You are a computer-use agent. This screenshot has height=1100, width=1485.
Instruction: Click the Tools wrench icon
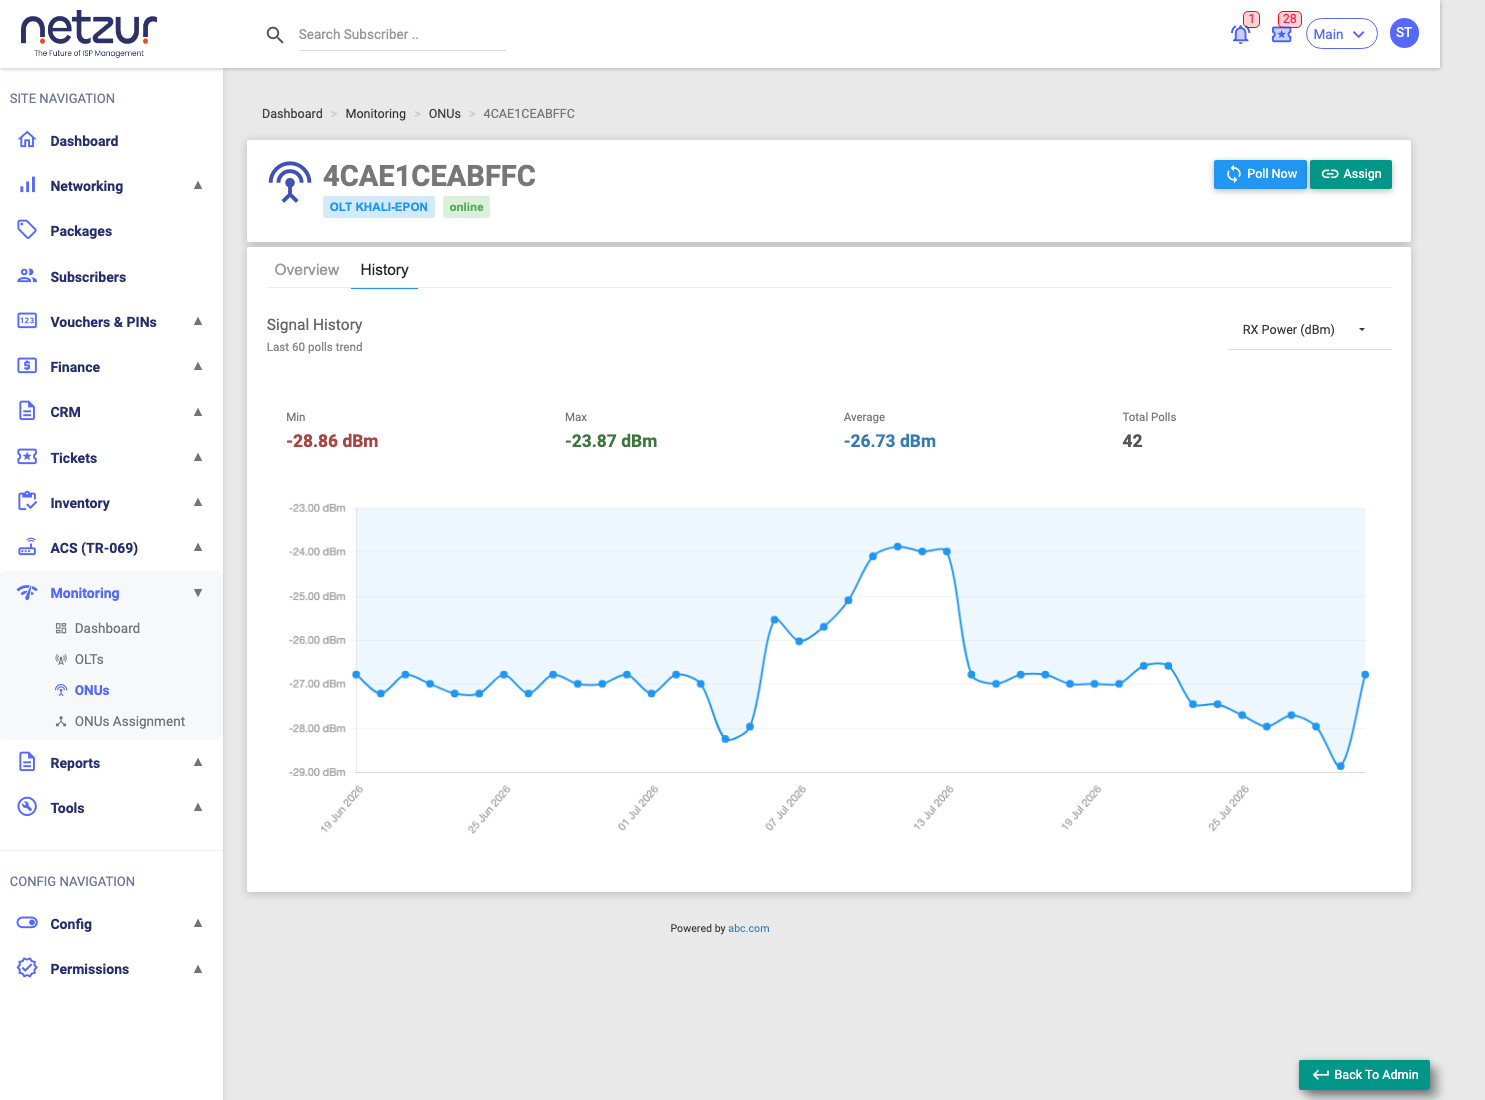(x=28, y=807)
